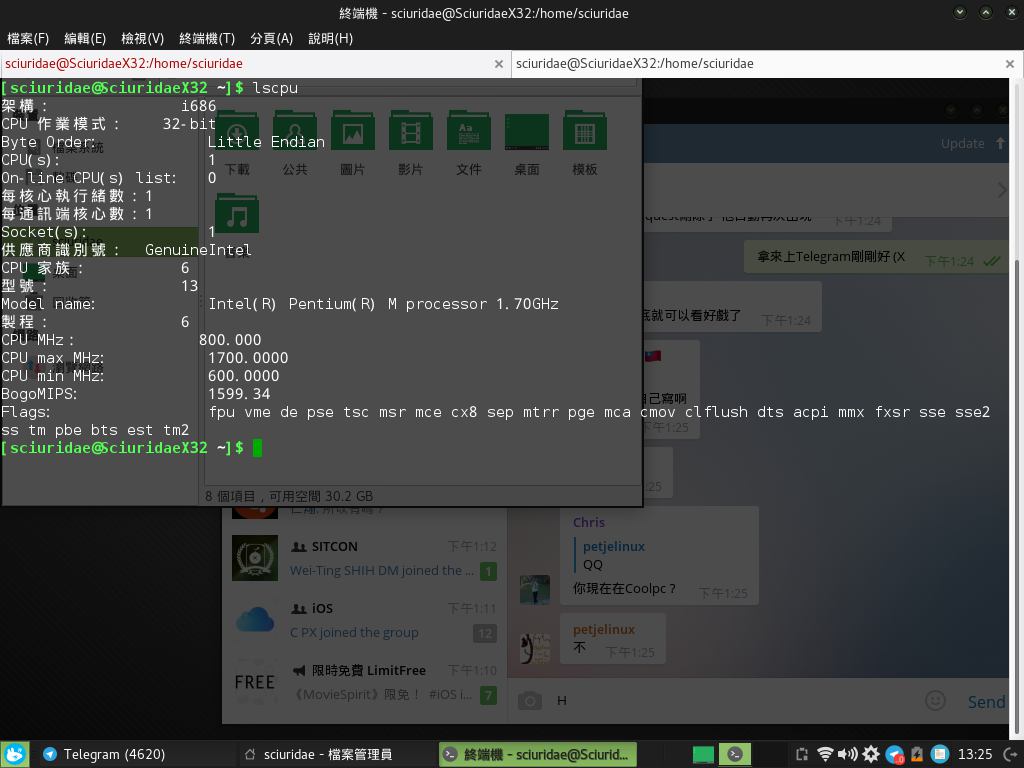
Task: Open the emoji picker smiley icon
Action: (935, 701)
